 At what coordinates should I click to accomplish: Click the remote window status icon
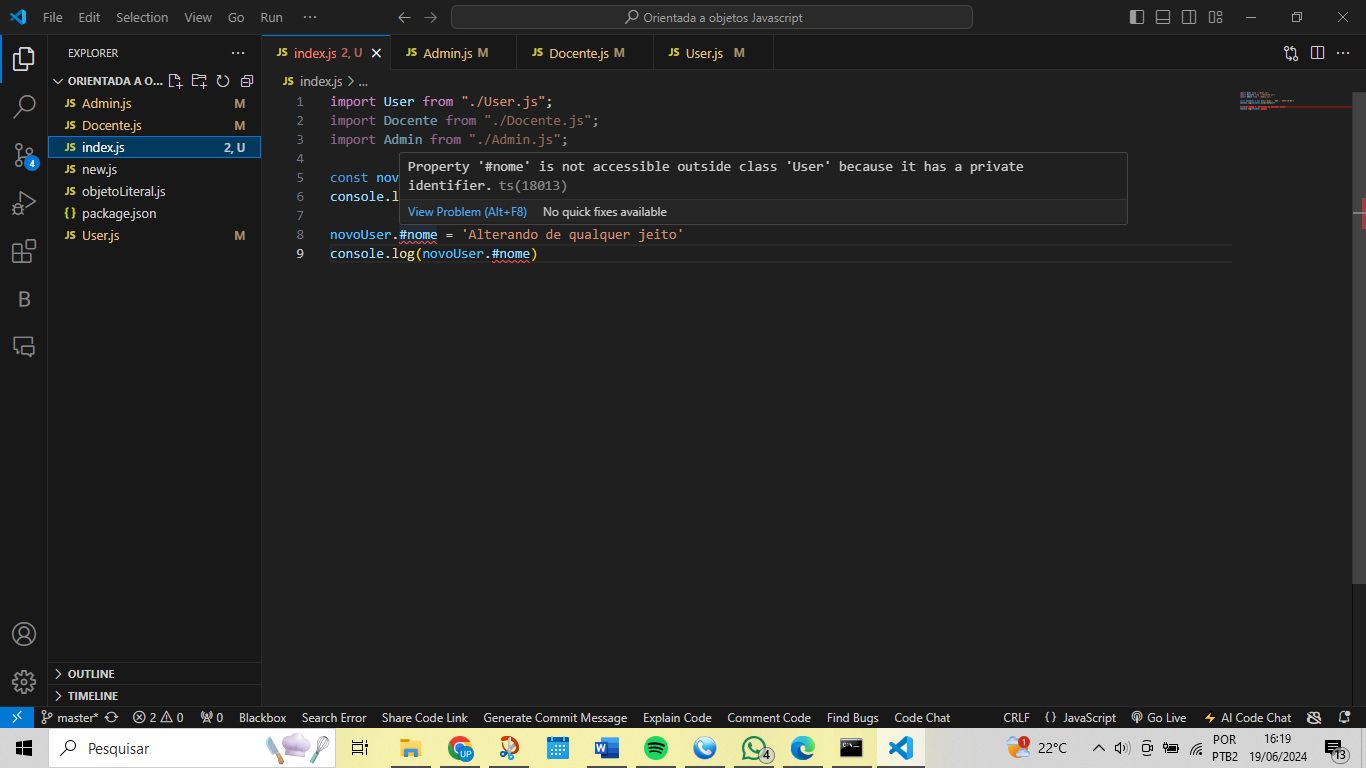coord(17,717)
